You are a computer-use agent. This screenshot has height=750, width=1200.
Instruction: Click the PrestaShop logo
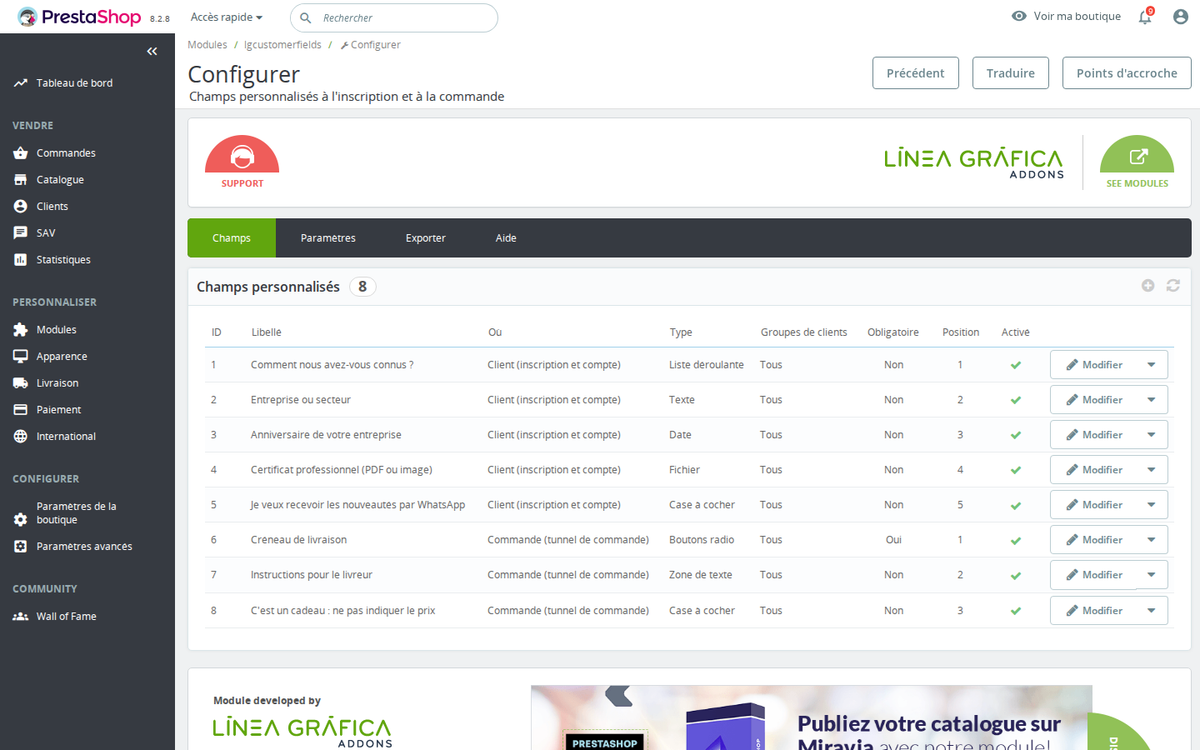[x=80, y=16]
